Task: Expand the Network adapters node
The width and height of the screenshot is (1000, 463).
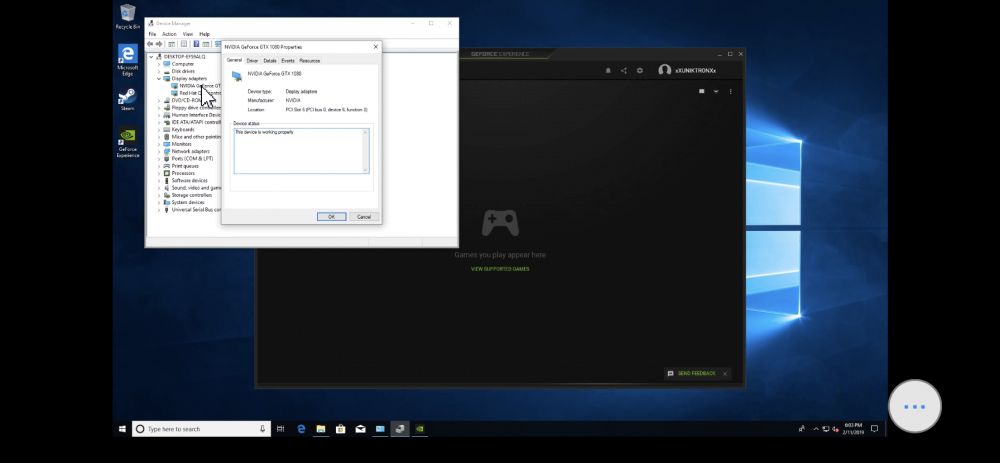Action: [x=159, y=151]
